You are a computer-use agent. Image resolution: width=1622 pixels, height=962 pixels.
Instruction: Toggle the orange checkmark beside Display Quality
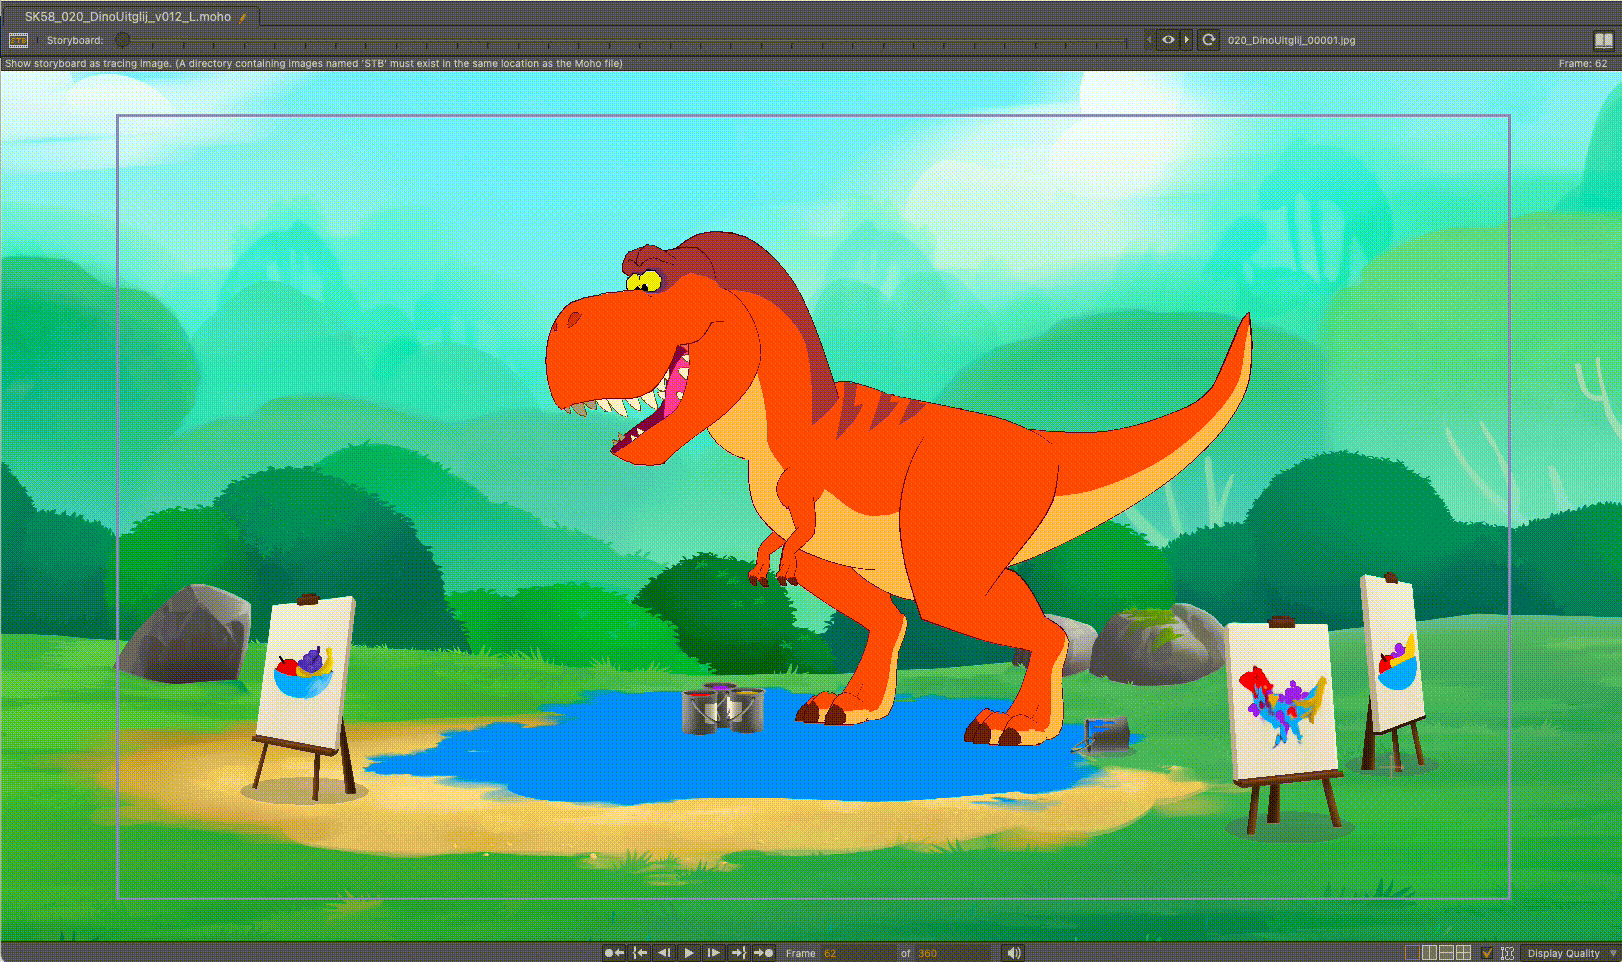[1487, 953]
